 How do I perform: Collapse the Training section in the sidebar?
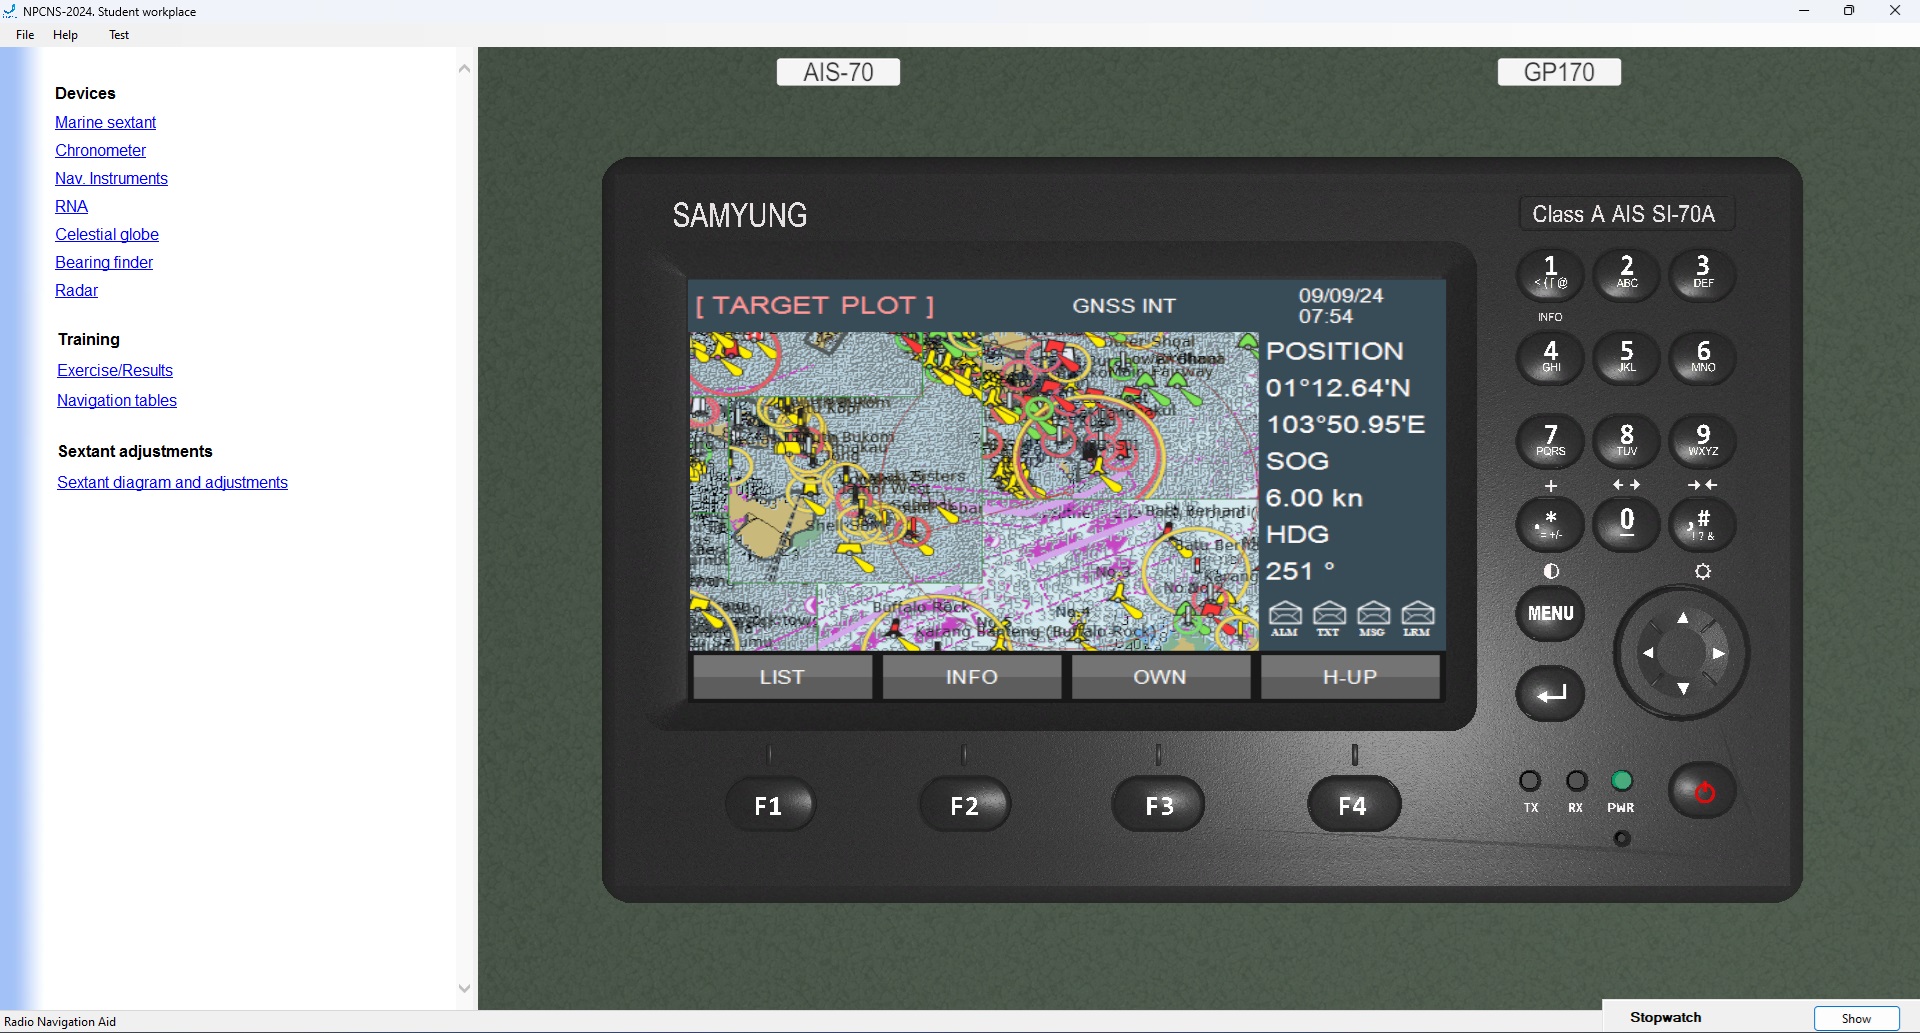click(x=88, y=339)
